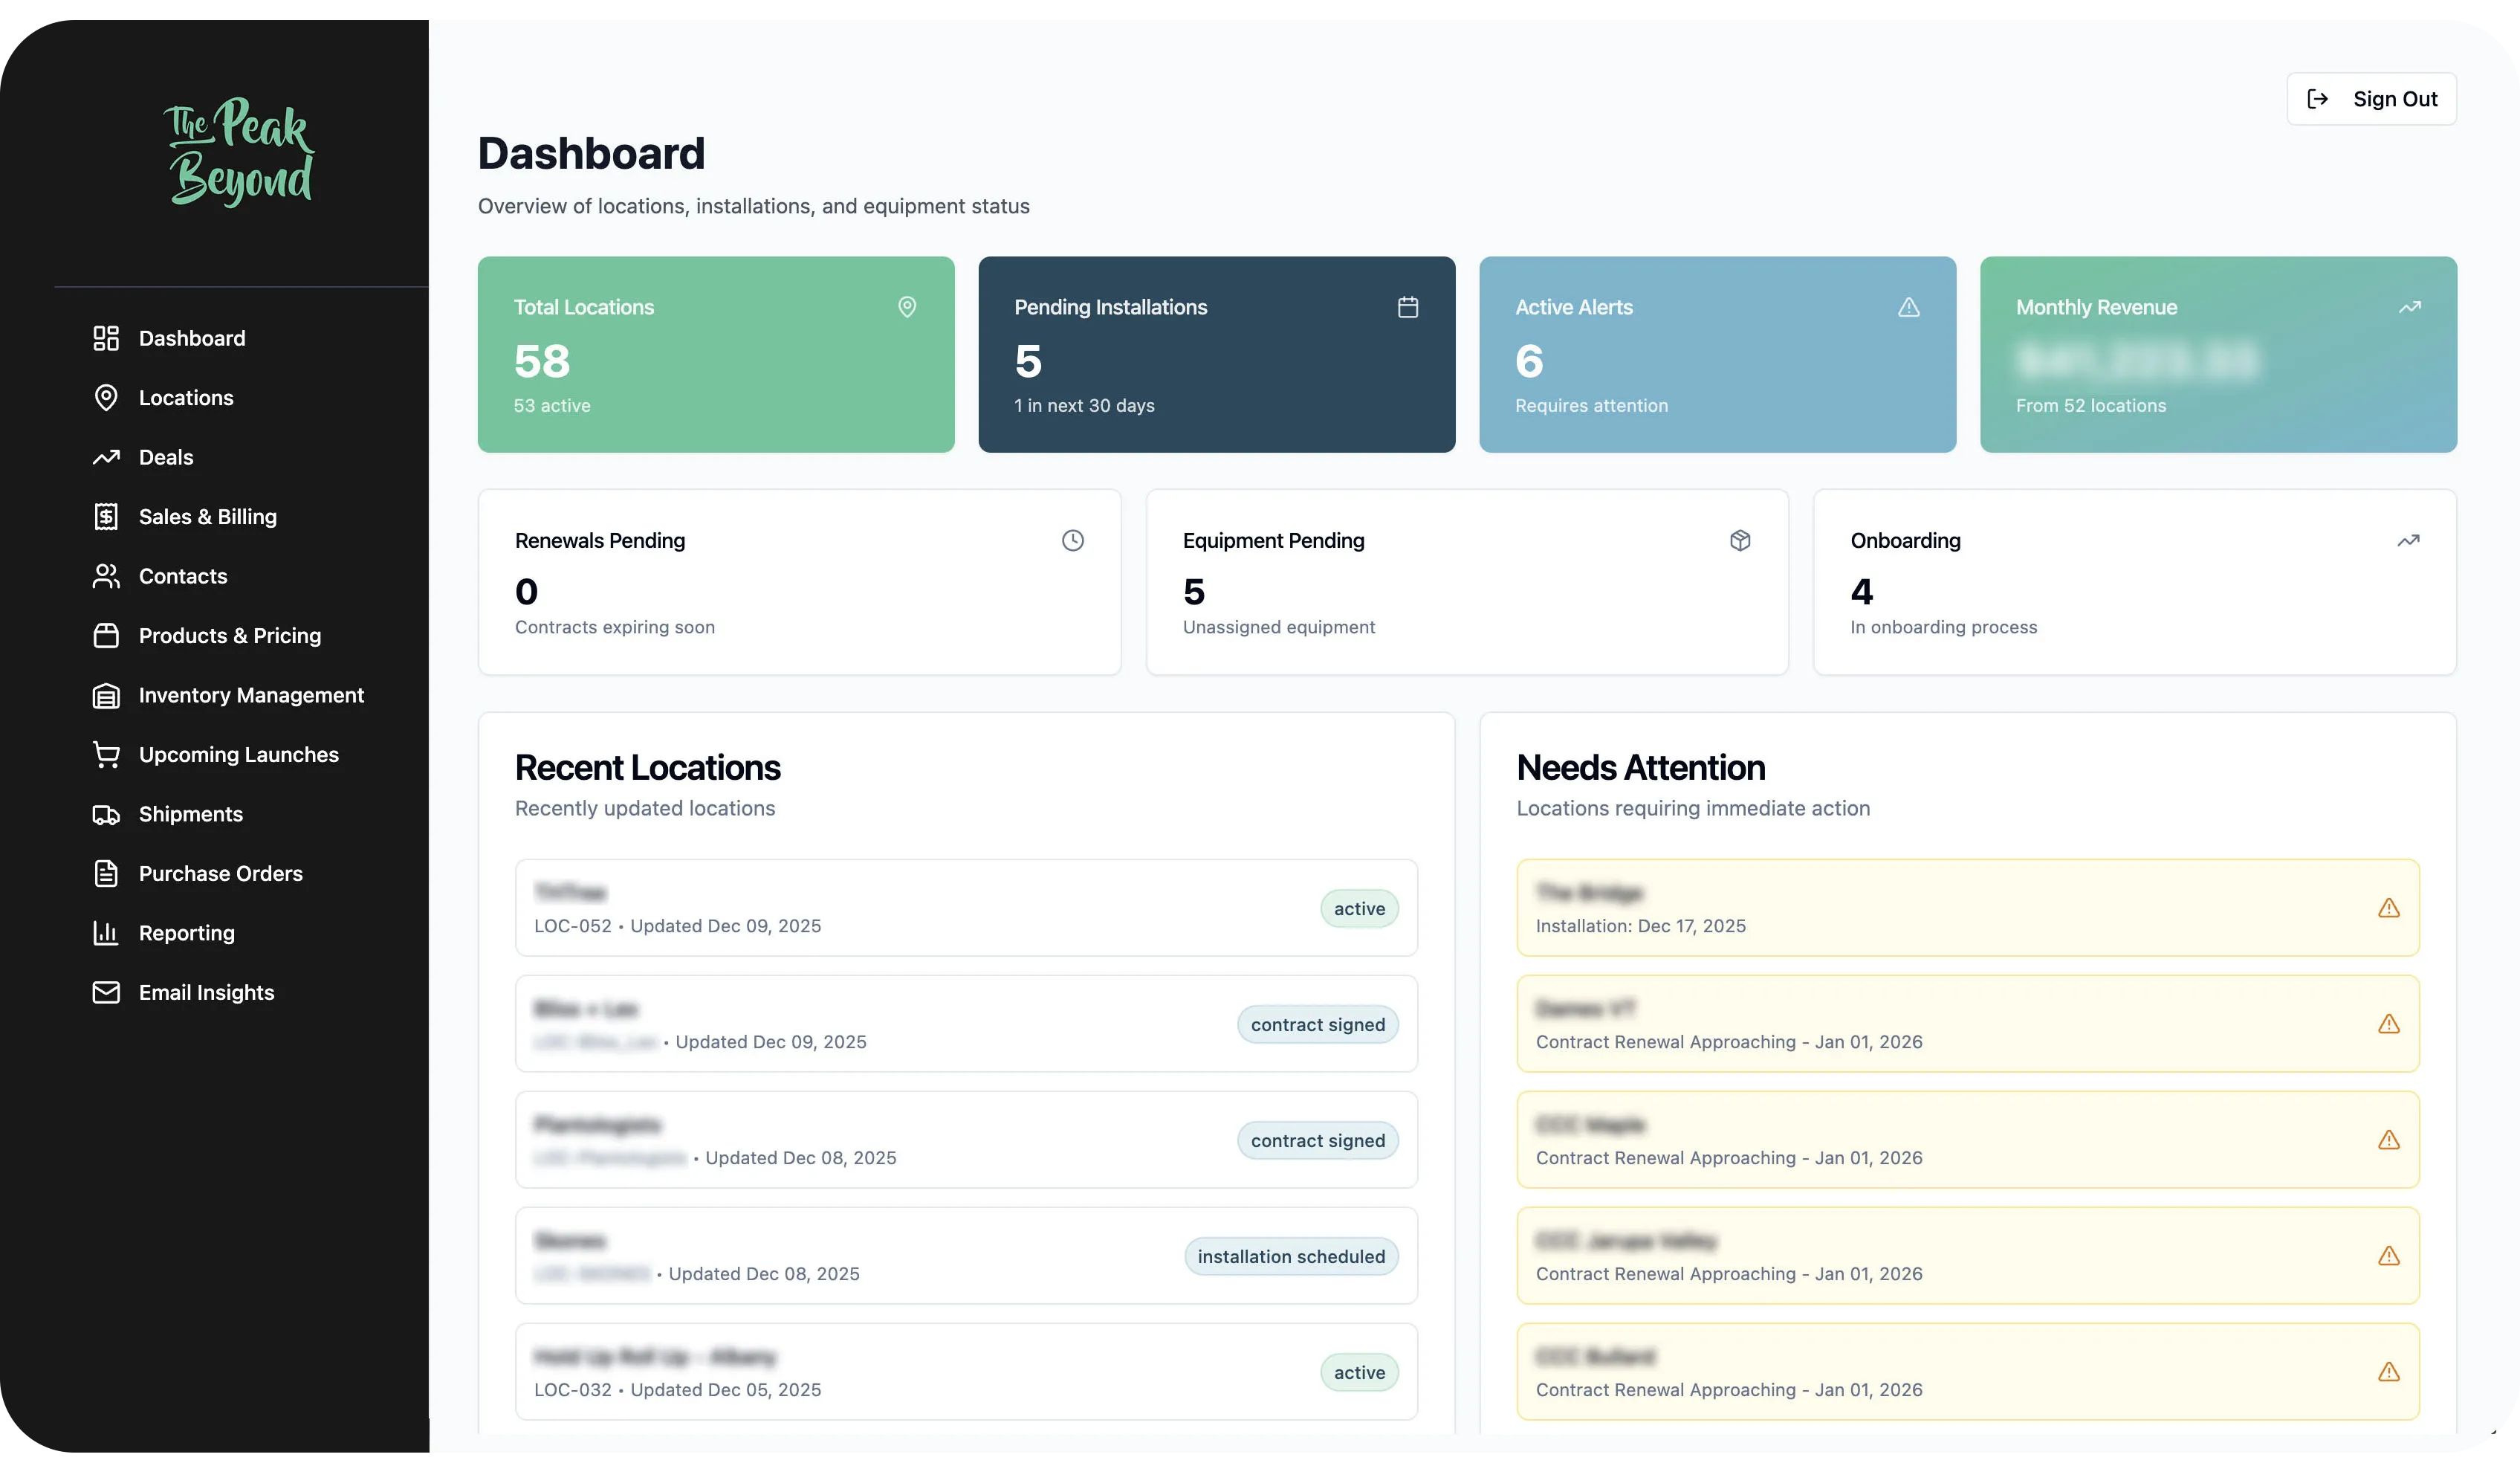Click the Inventory Management archive icon

[106, 695]
